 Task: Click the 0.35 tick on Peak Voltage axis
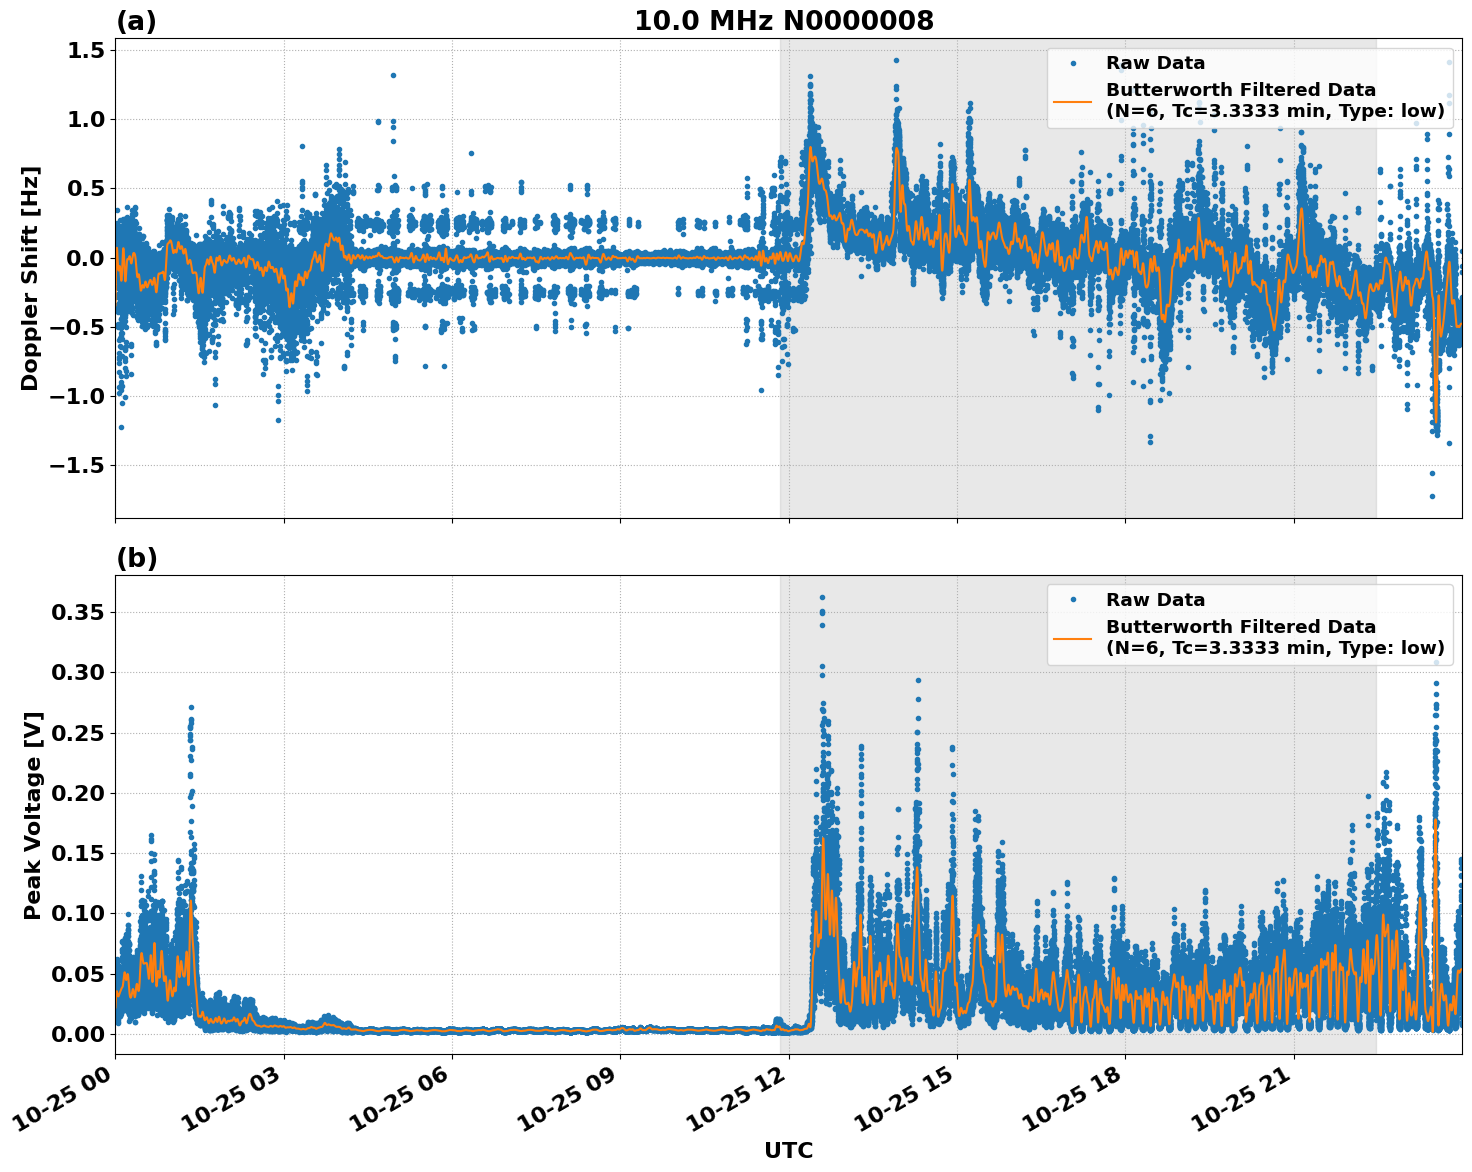click(x=78, y=612)
